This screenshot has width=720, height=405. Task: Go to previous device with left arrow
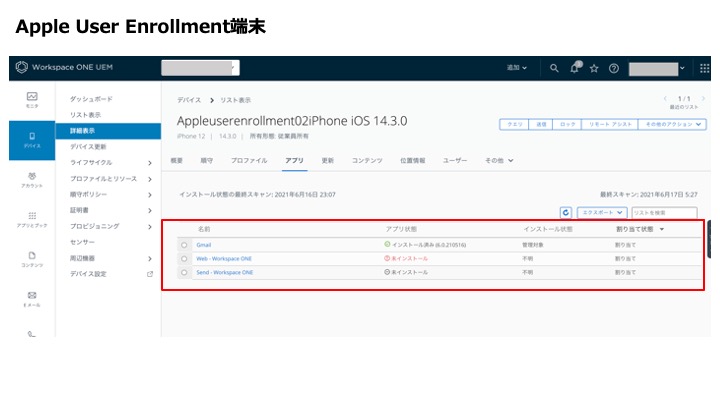pyautogui.click(x=665, y=99)
